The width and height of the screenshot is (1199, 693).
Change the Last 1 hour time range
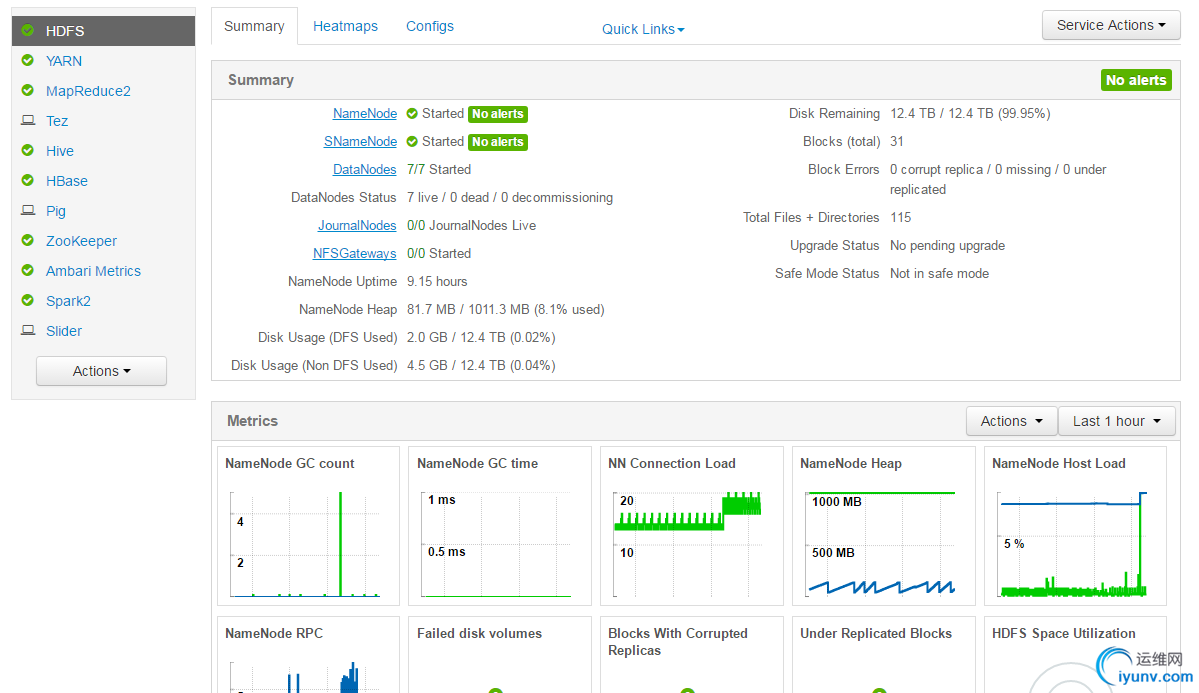click(x=1116, y=421)
